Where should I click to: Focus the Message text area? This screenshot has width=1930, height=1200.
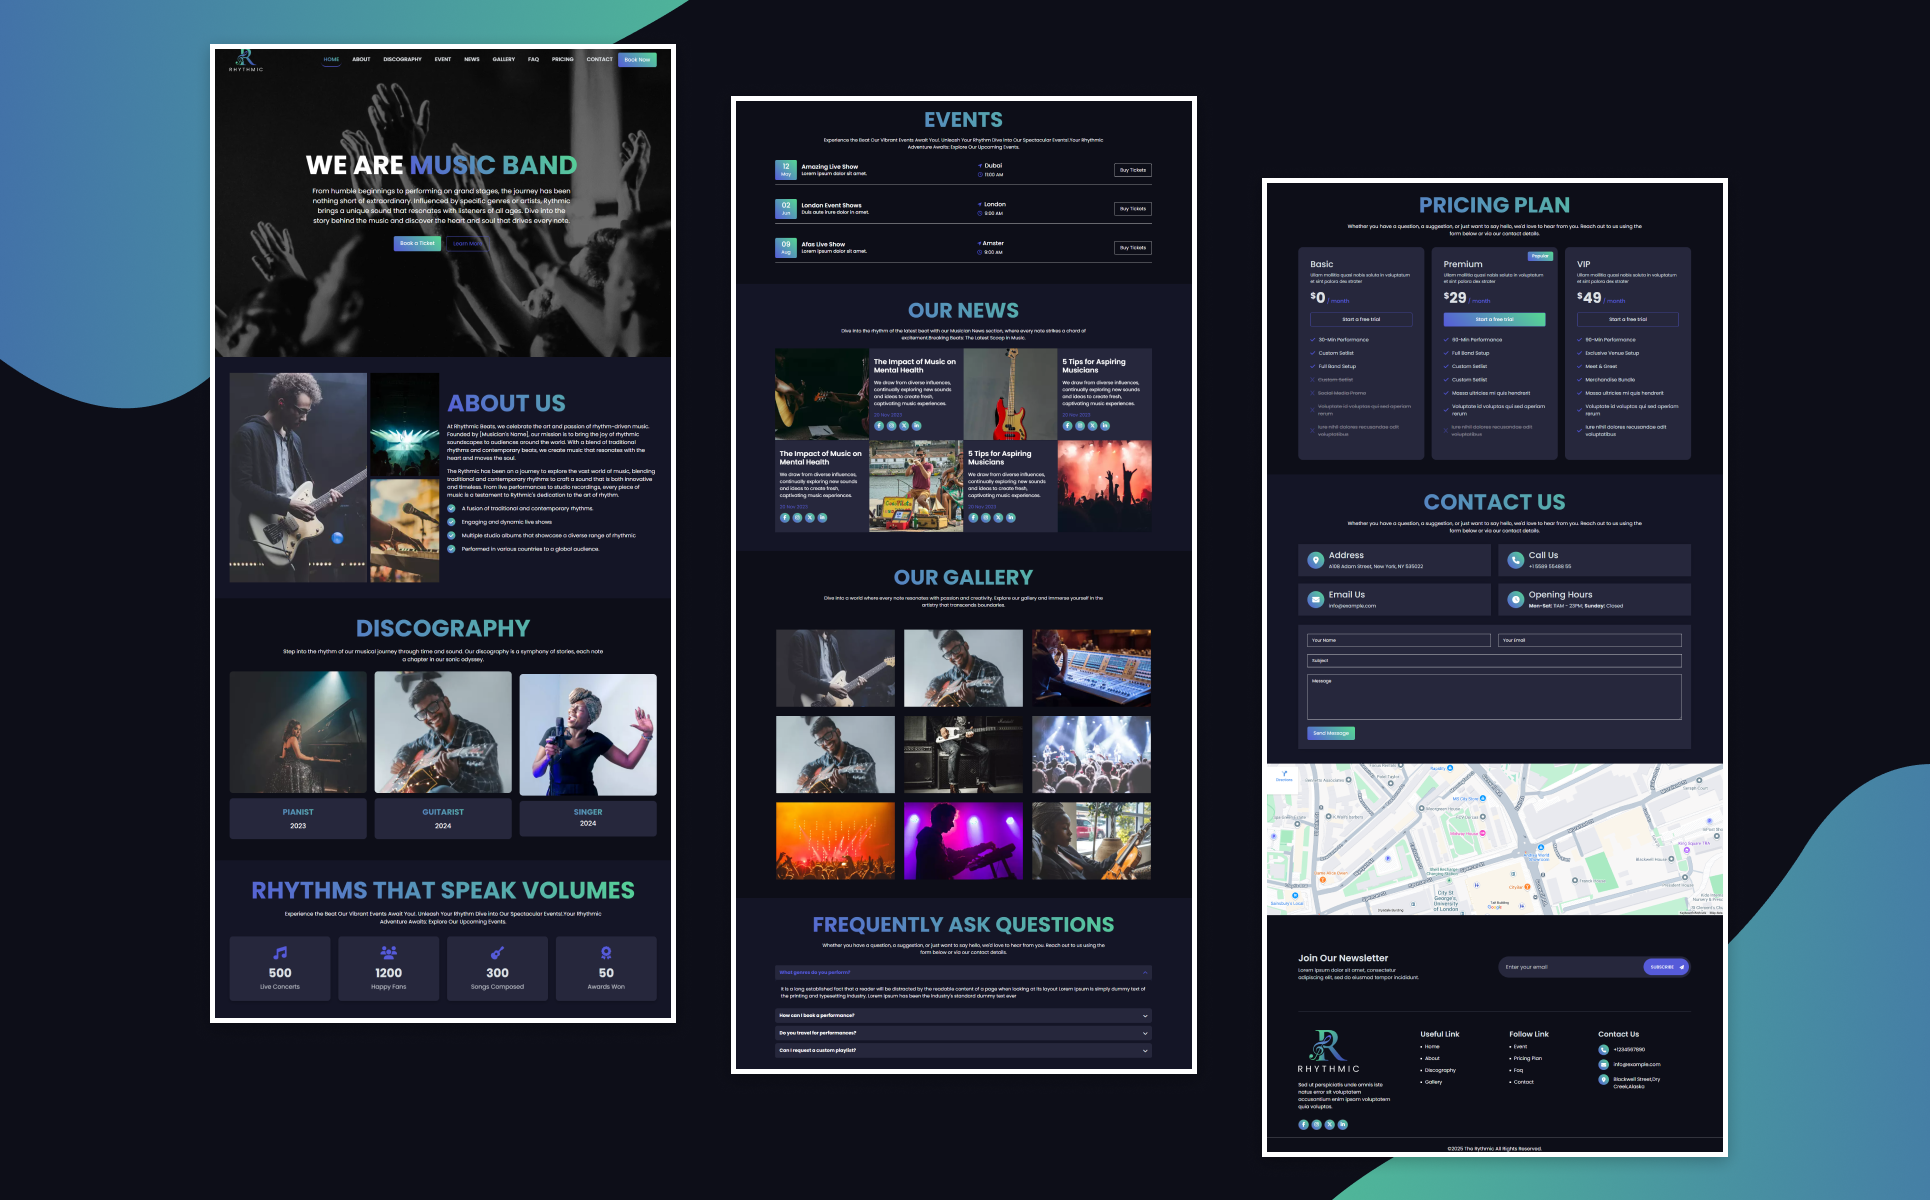coord(1494,697)
